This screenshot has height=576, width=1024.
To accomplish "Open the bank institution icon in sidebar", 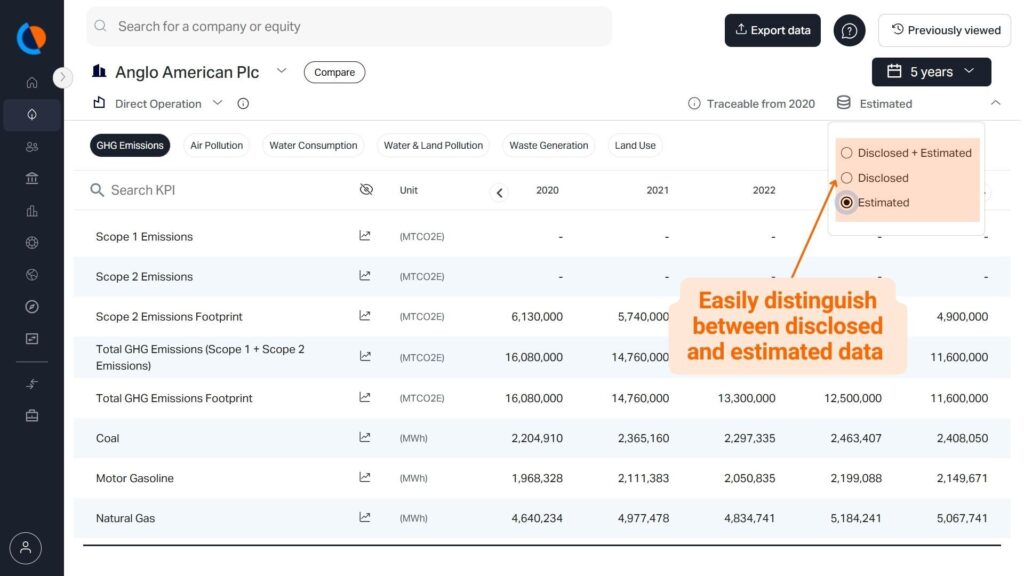I will click(32, 179).
